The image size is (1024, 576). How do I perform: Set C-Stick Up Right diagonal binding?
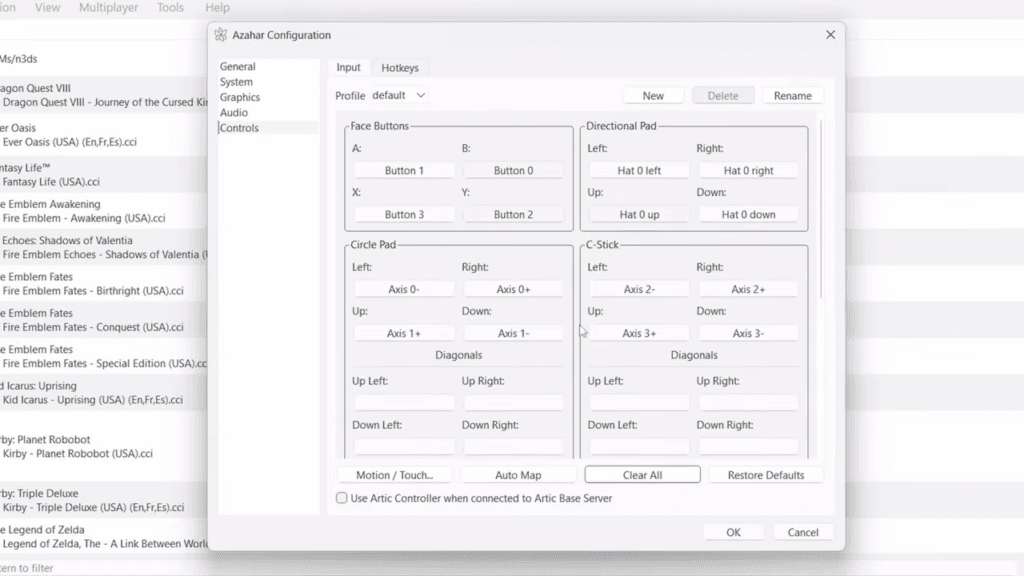click(x=748, y=403)
